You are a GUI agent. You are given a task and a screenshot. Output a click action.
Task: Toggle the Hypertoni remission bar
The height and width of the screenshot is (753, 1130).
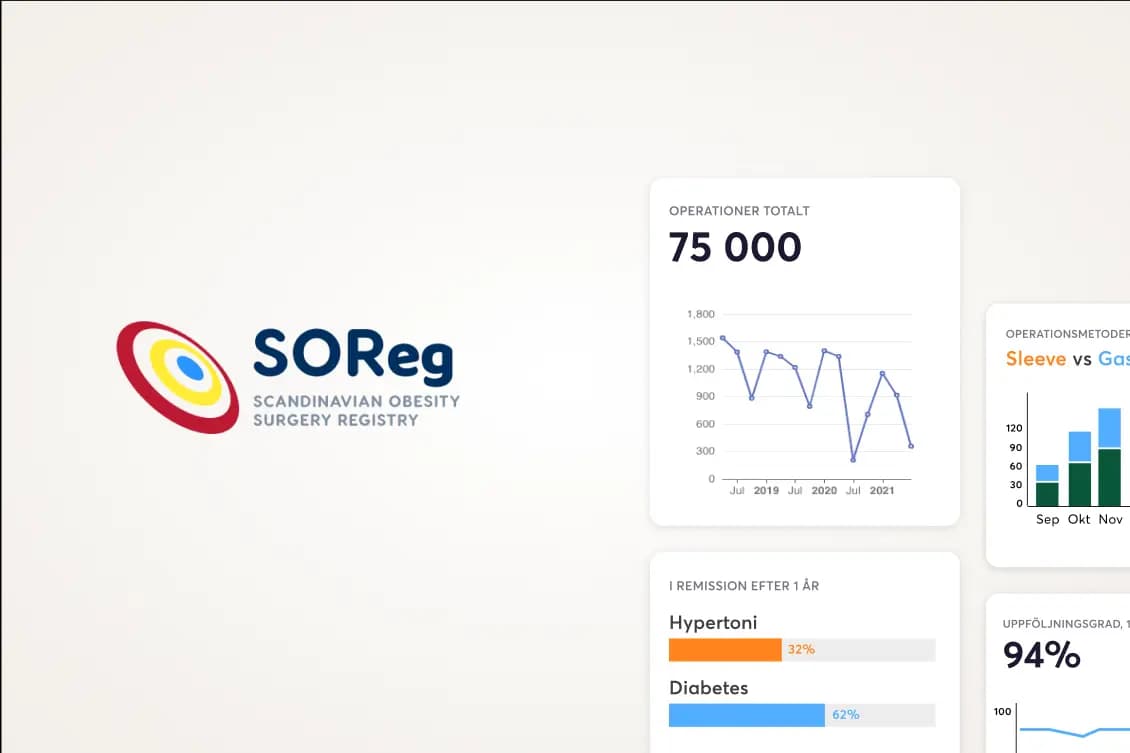click(725, 649)
